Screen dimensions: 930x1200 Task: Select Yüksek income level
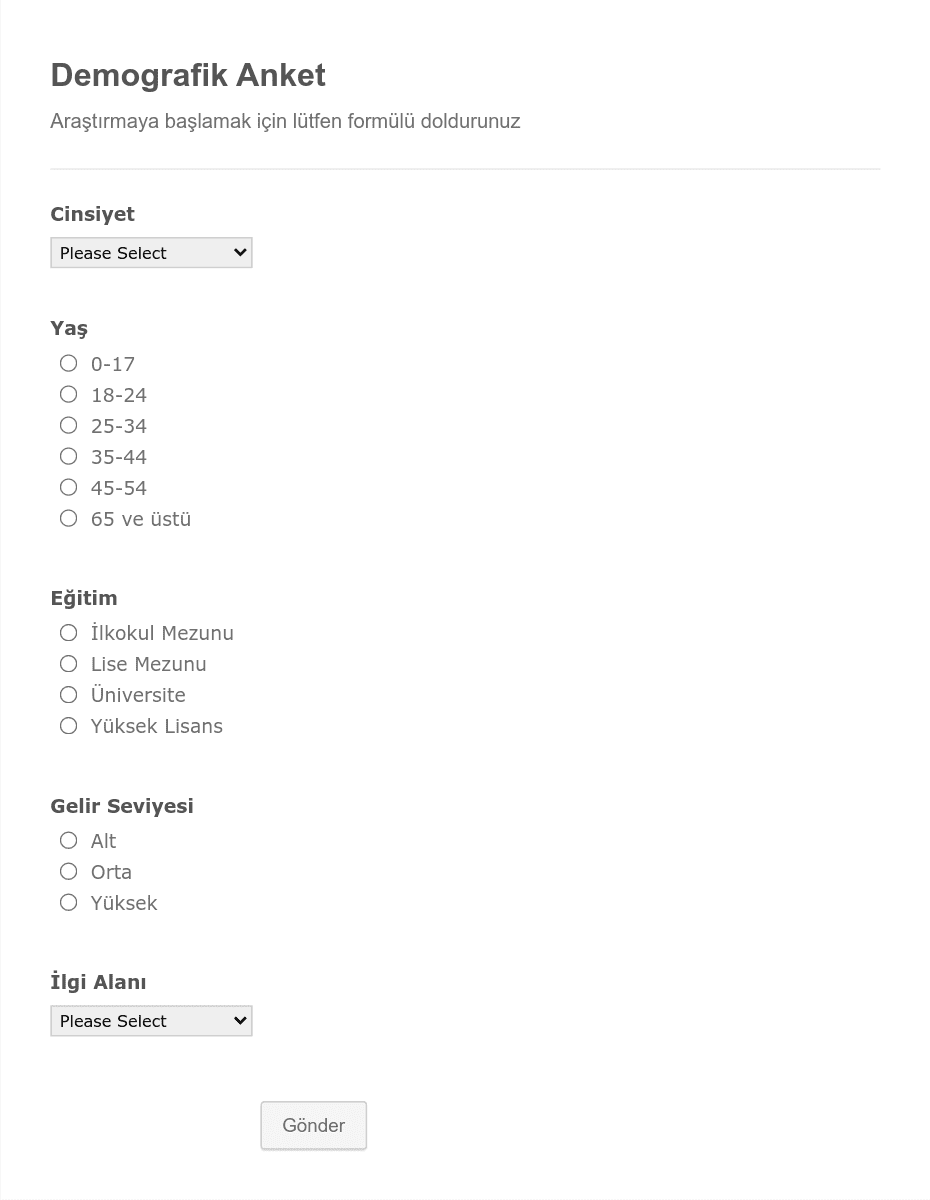pos(68,902)
